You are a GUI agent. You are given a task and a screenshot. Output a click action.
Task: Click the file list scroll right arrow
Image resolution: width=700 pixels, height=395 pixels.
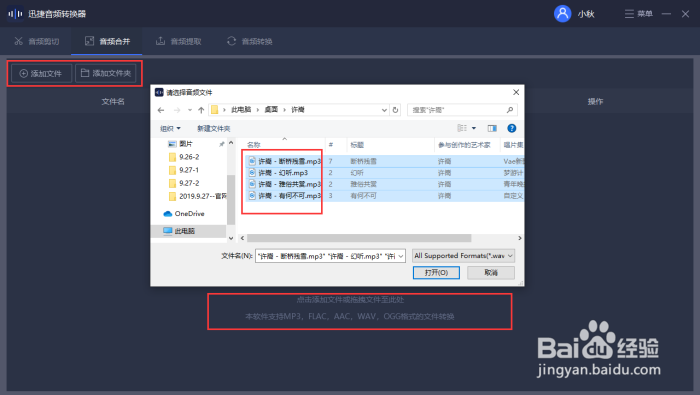click(x=519, y=238)
